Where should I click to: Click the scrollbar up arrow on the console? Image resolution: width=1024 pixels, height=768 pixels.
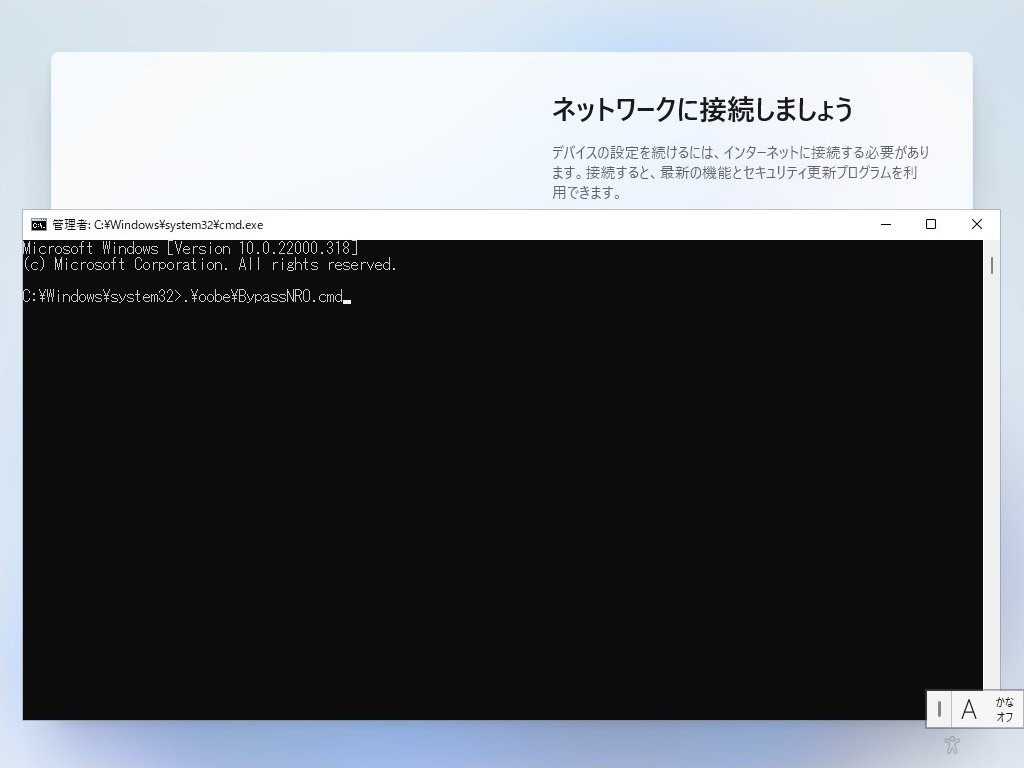(991, 243)
